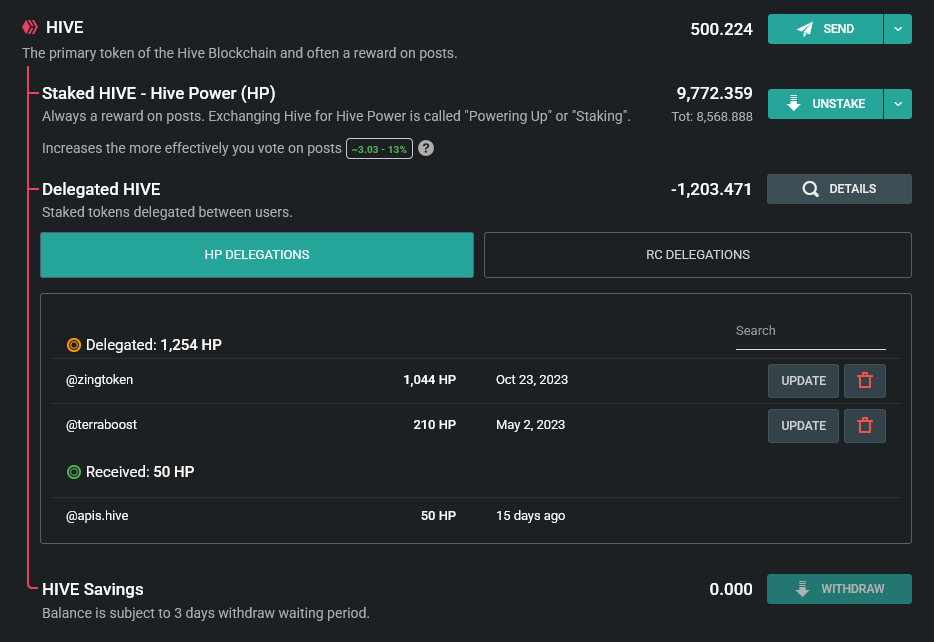The width and height of the screenshot is (934, 642).
Task: Click the HIVE Savings balance 0.000
Action: pos(731,589)
